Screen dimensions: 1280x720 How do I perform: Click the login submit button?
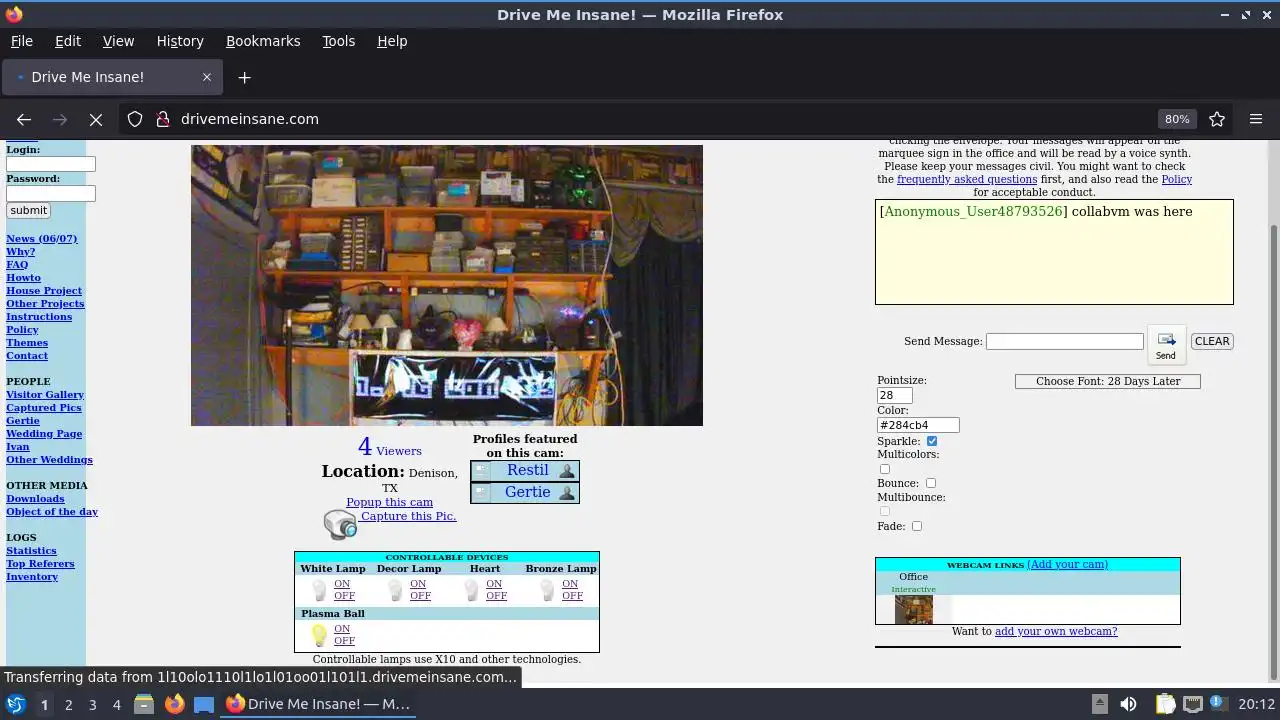[28, 210]
